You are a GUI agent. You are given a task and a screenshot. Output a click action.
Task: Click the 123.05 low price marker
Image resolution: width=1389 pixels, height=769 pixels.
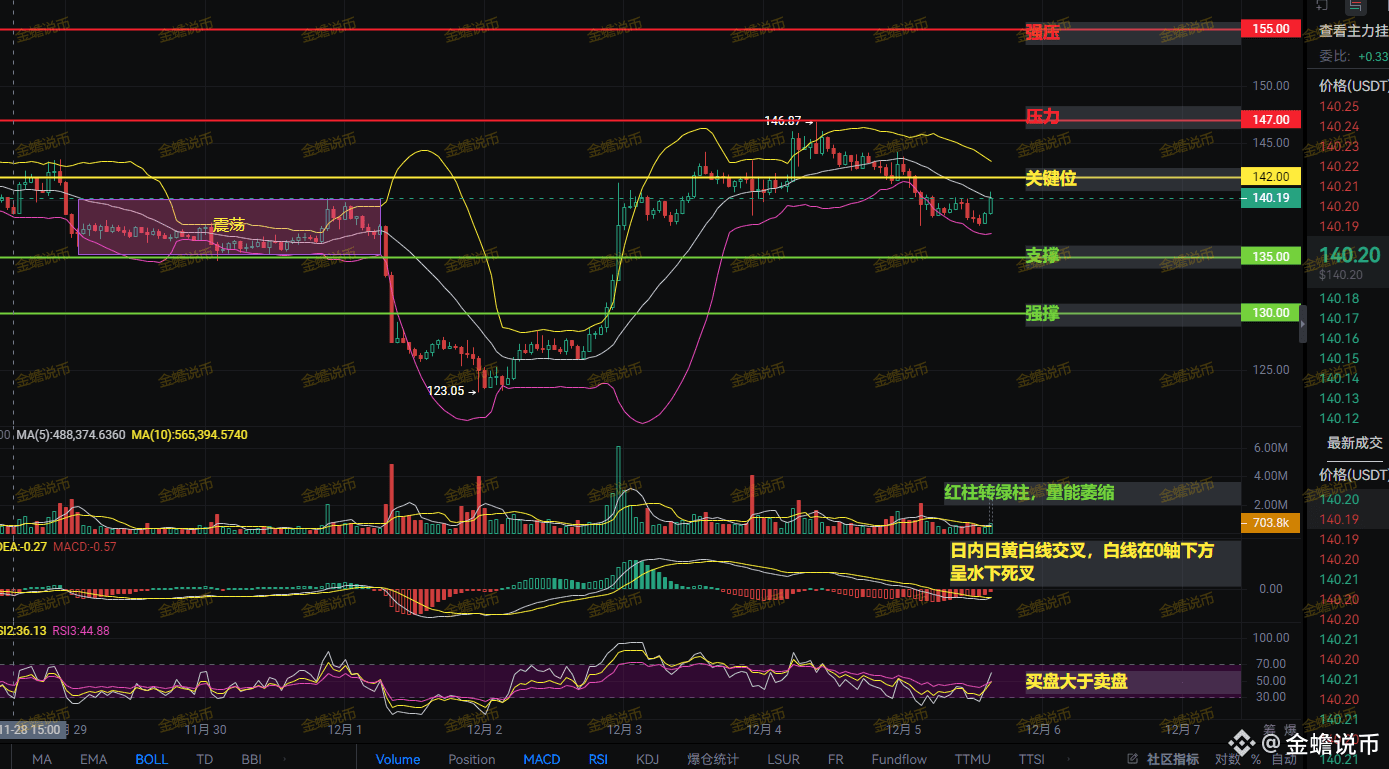coord(451,391)
